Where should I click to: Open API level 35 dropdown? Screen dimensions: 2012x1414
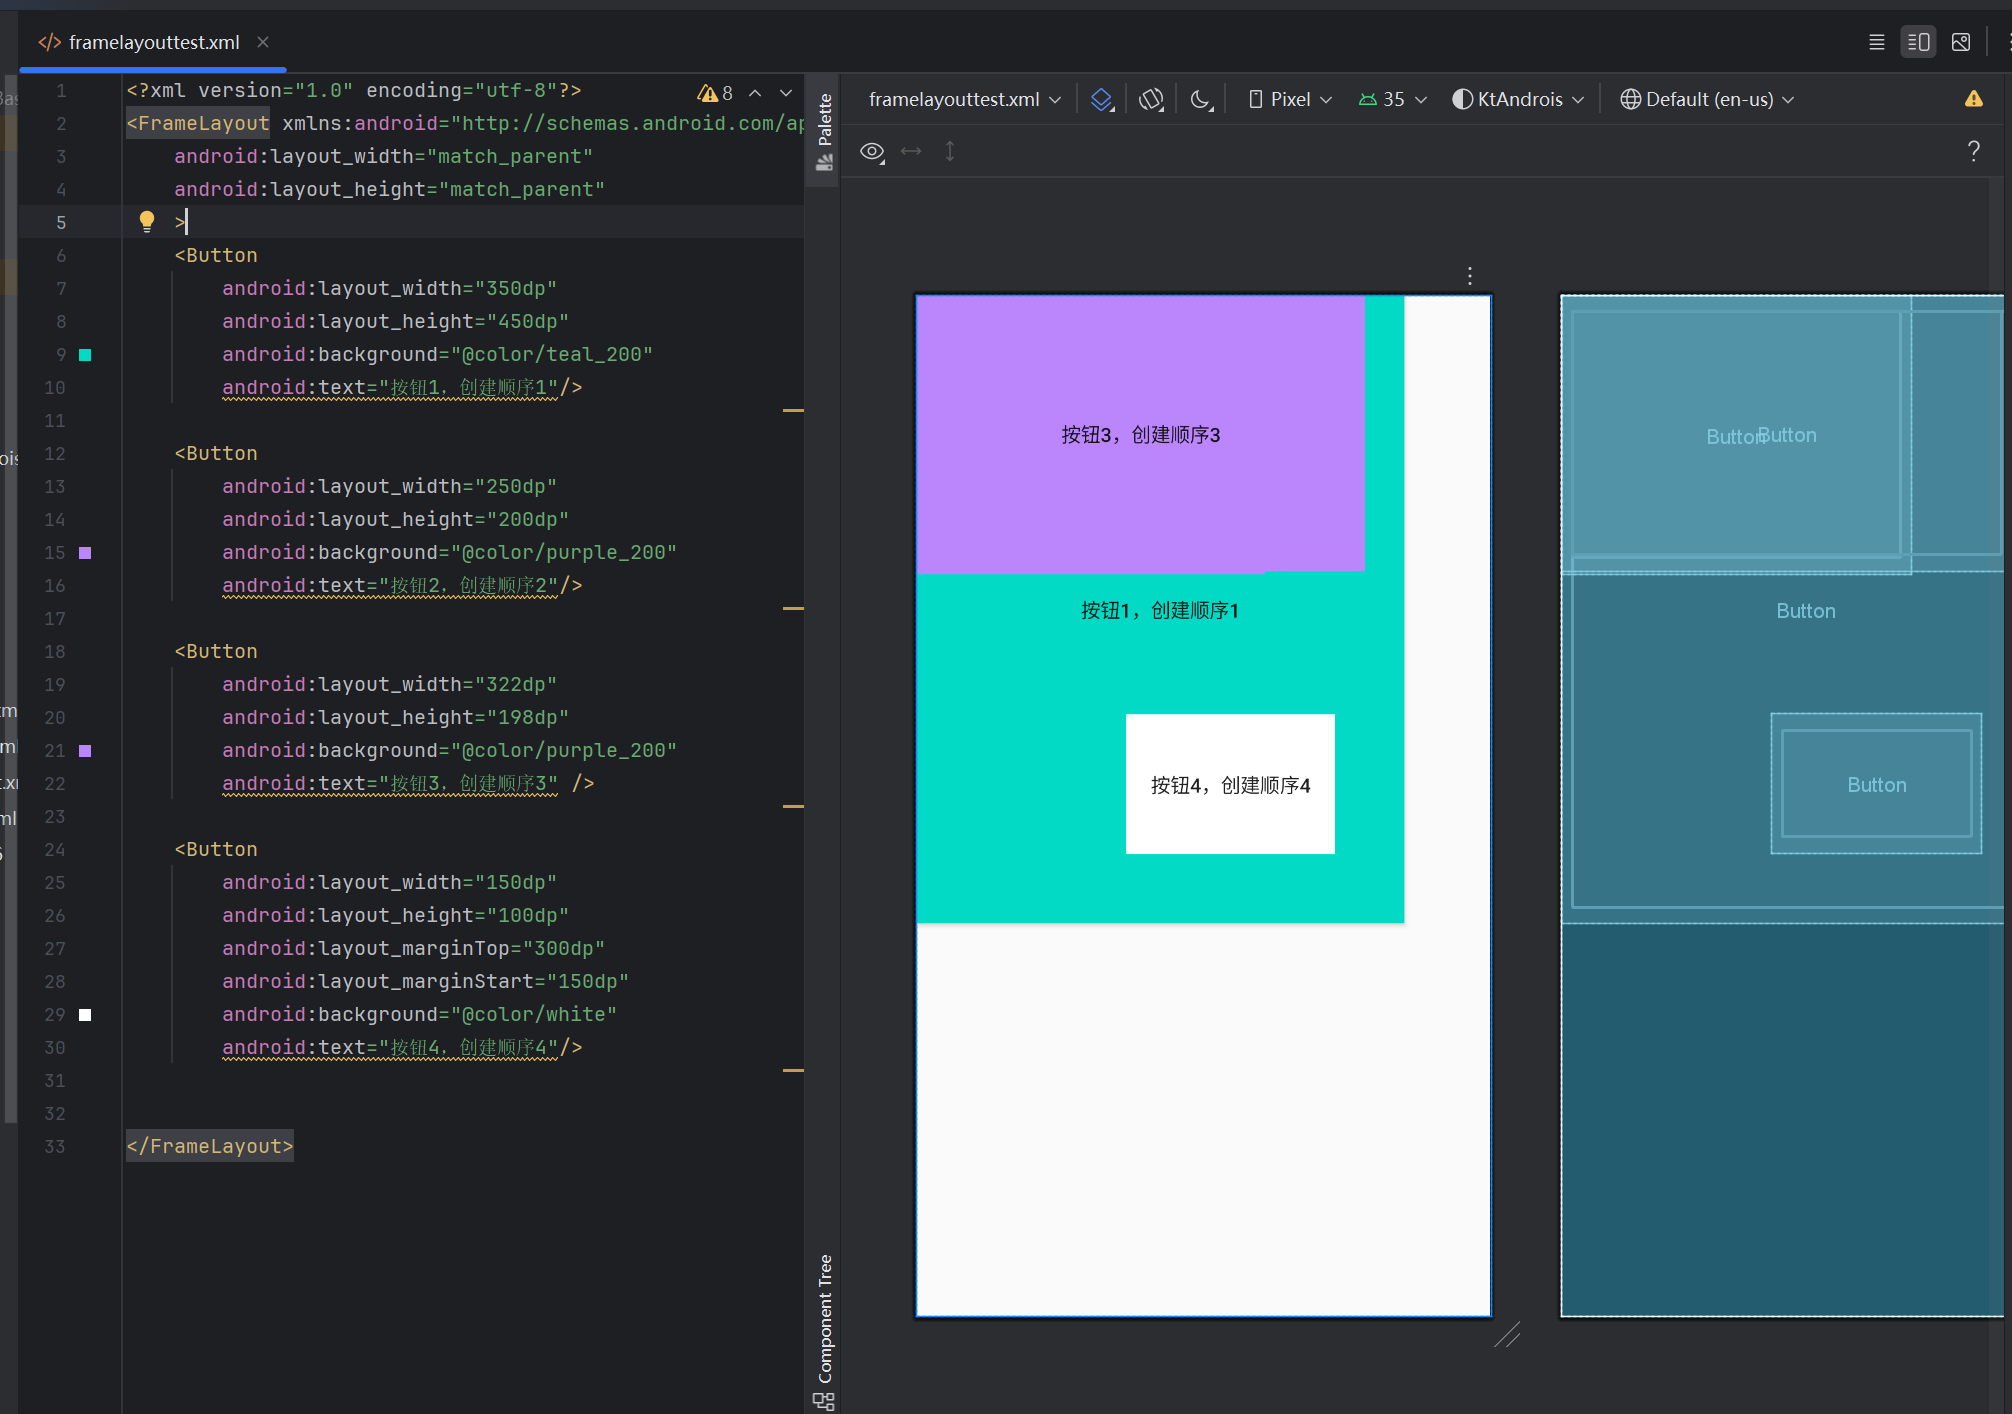[x=1392, y=99]
